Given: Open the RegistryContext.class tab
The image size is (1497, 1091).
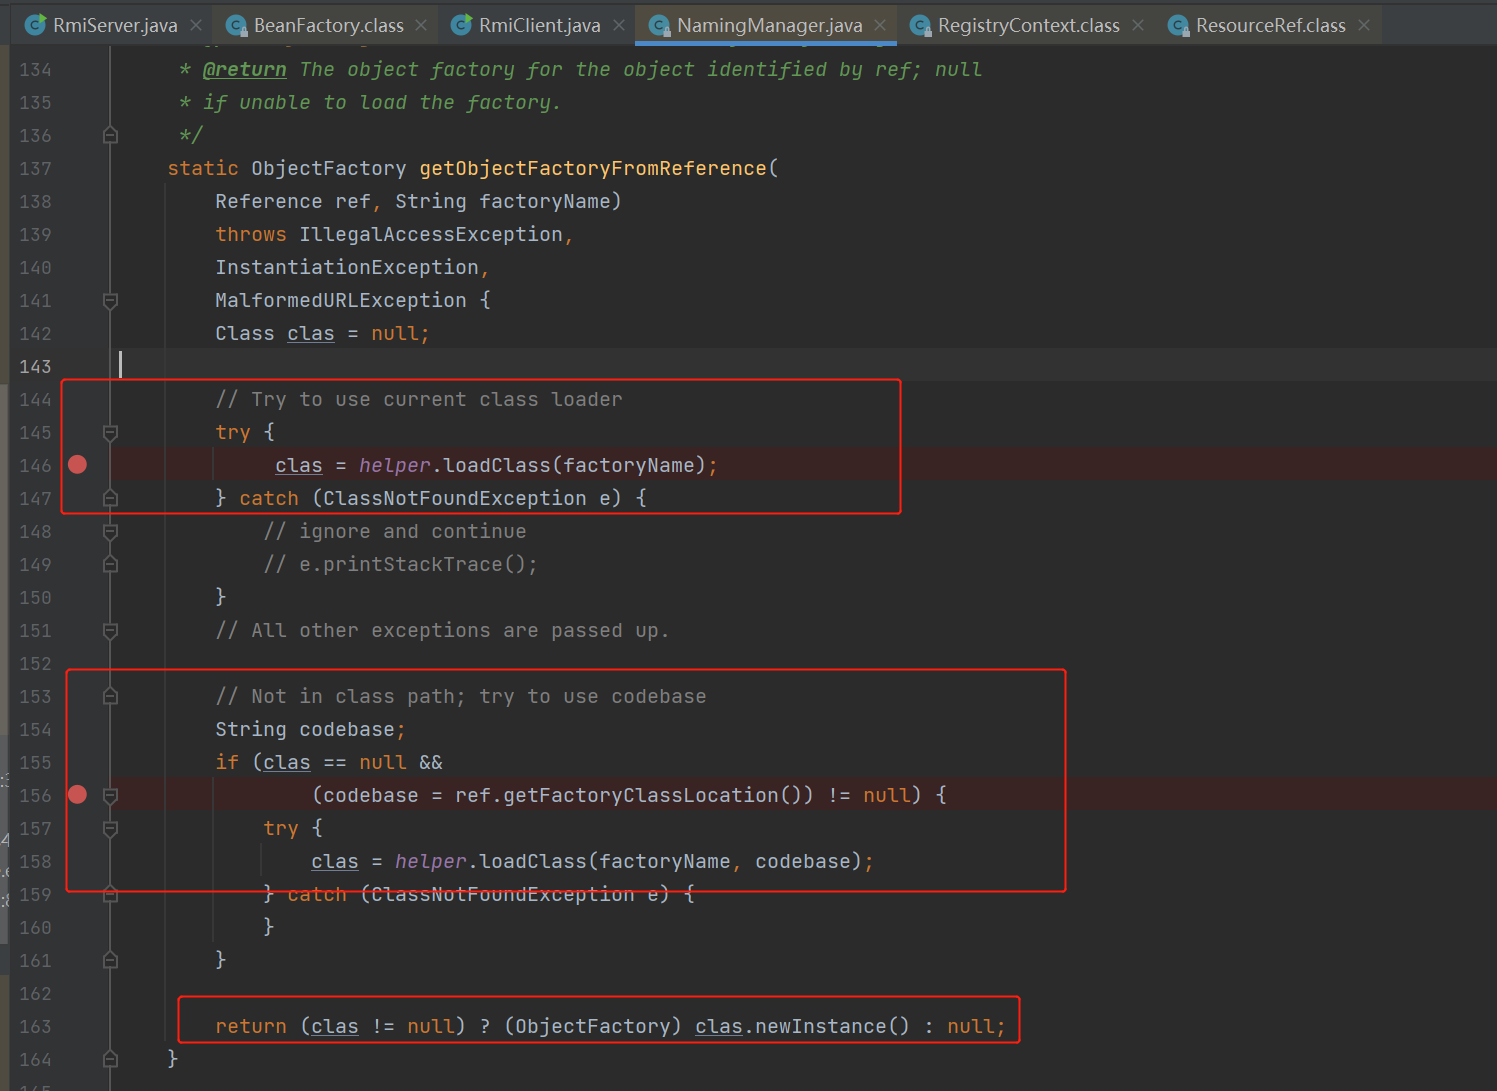Looking at the screenshot, I should [1028, 25].
